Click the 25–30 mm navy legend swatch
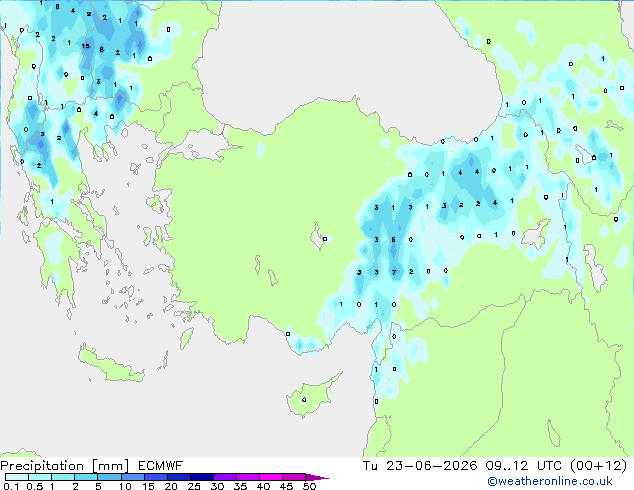The image size is (634, 490). pyautogui.click(x=201, y=477)
